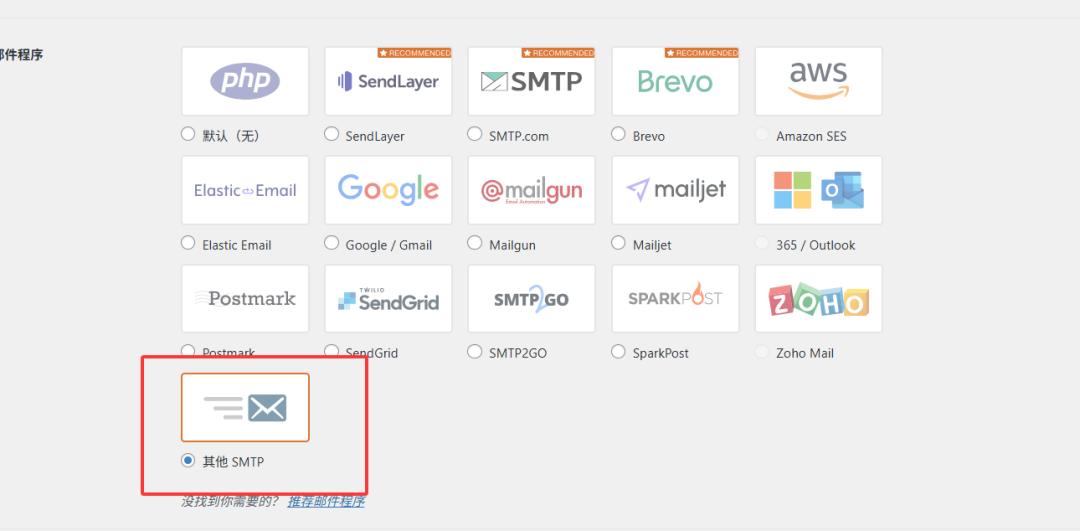Screen dimensions: 1080x531
Task: Select the SendLayer radio button
Action: tap(331, 134)
